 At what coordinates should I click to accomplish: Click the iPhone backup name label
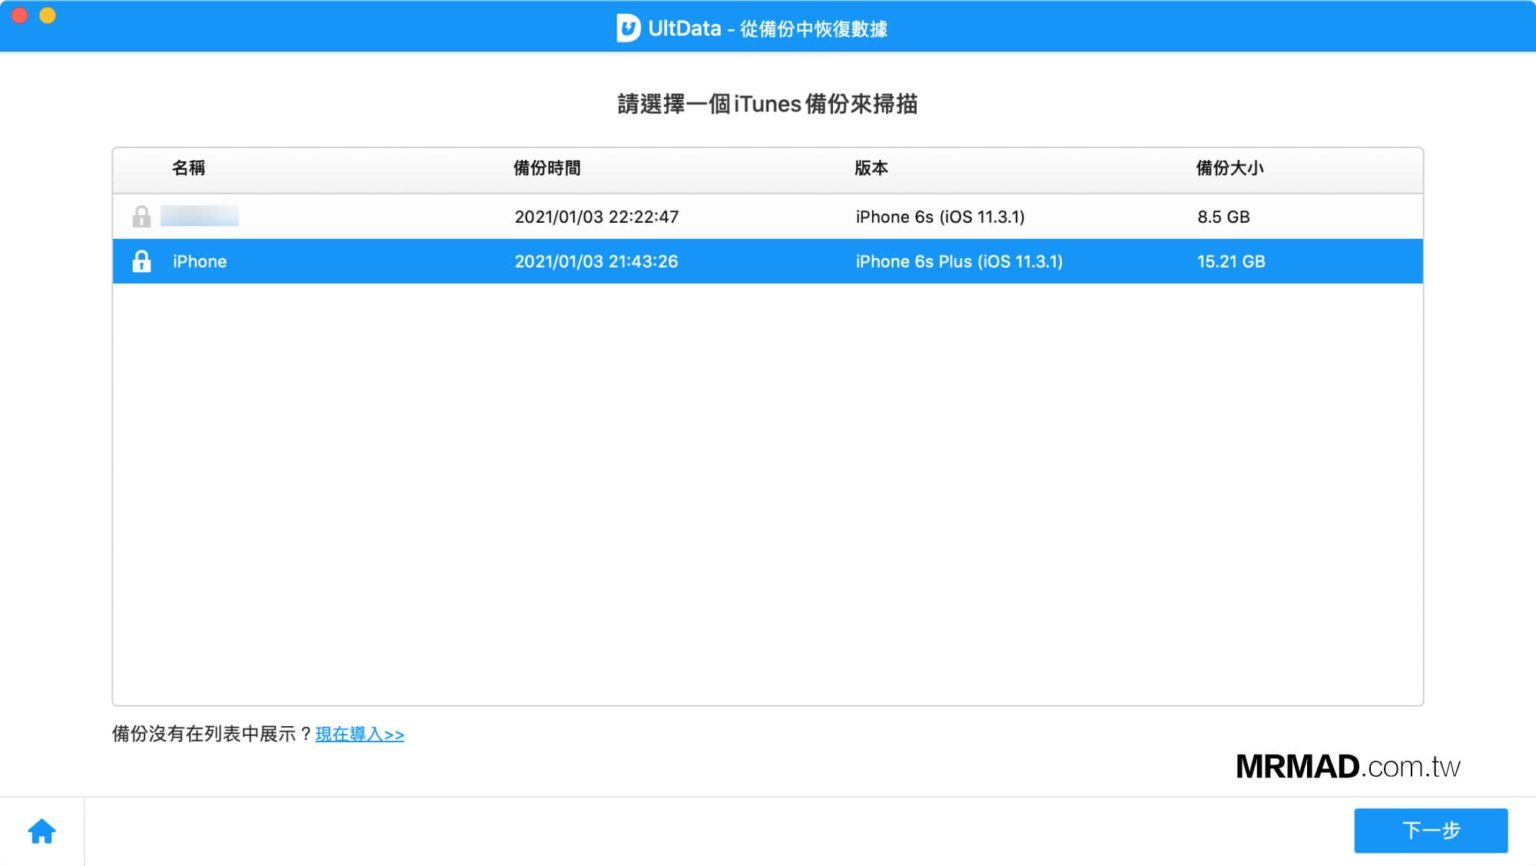pyautogui.click(x=198, y=261)
